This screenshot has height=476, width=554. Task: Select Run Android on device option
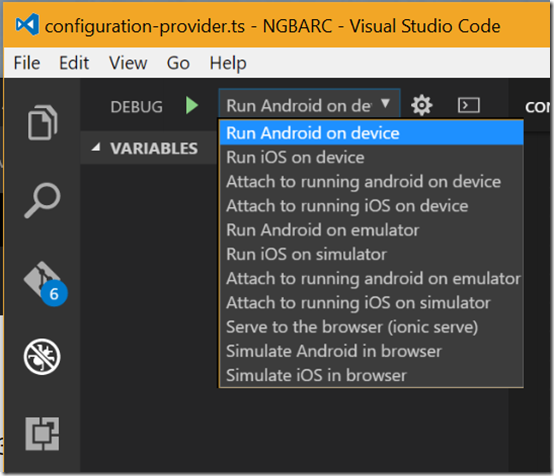coord(371,133)
